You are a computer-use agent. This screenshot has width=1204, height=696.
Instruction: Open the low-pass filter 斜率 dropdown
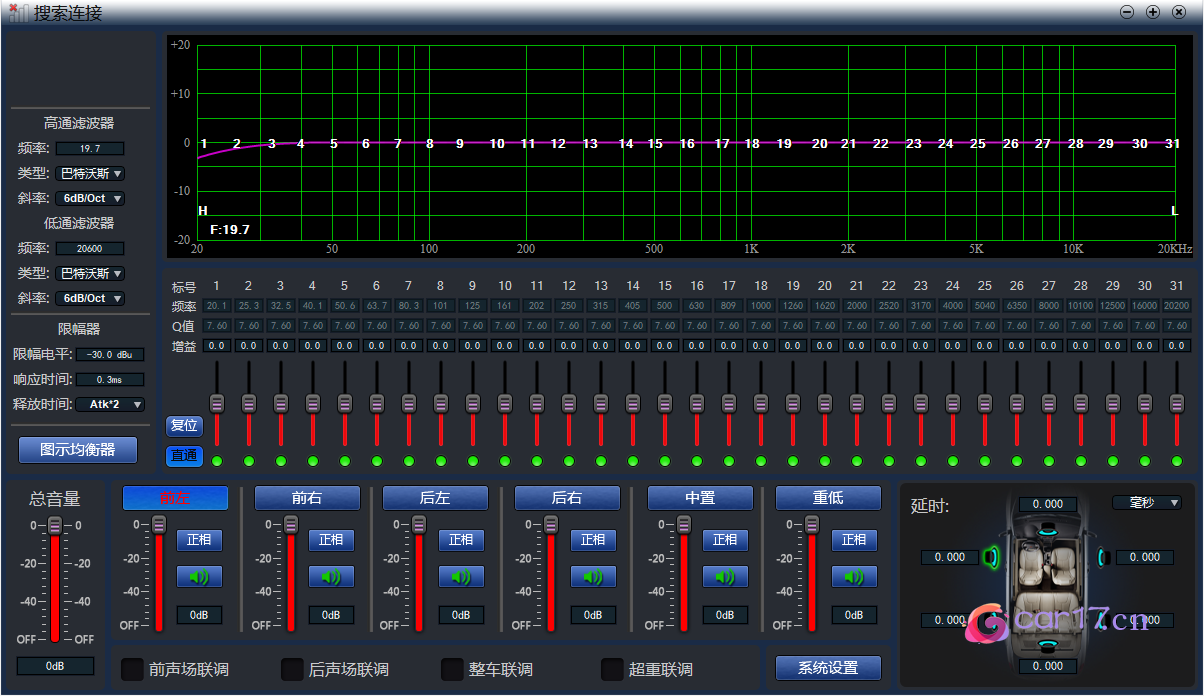(x=90, y=298)
